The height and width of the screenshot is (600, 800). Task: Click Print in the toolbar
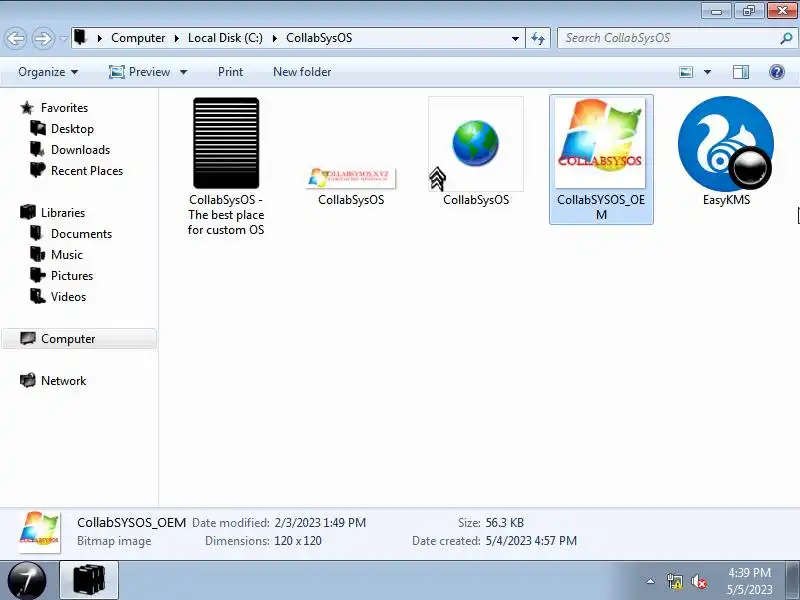230,72
